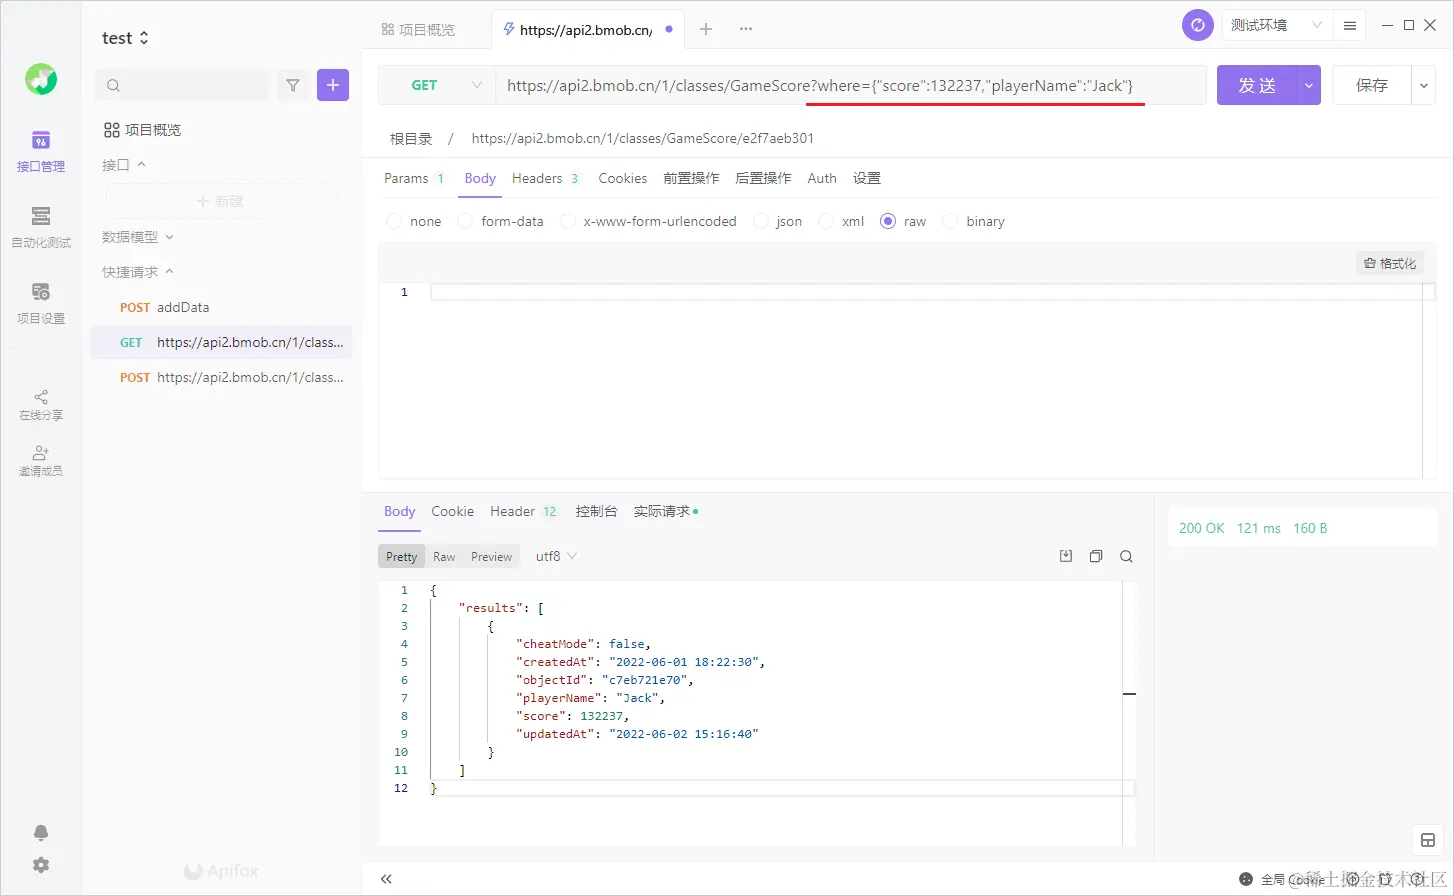1454x896 pixels.
Task: Switch response view to Preview
Action: pyautogui.click(x=491, y=556)
